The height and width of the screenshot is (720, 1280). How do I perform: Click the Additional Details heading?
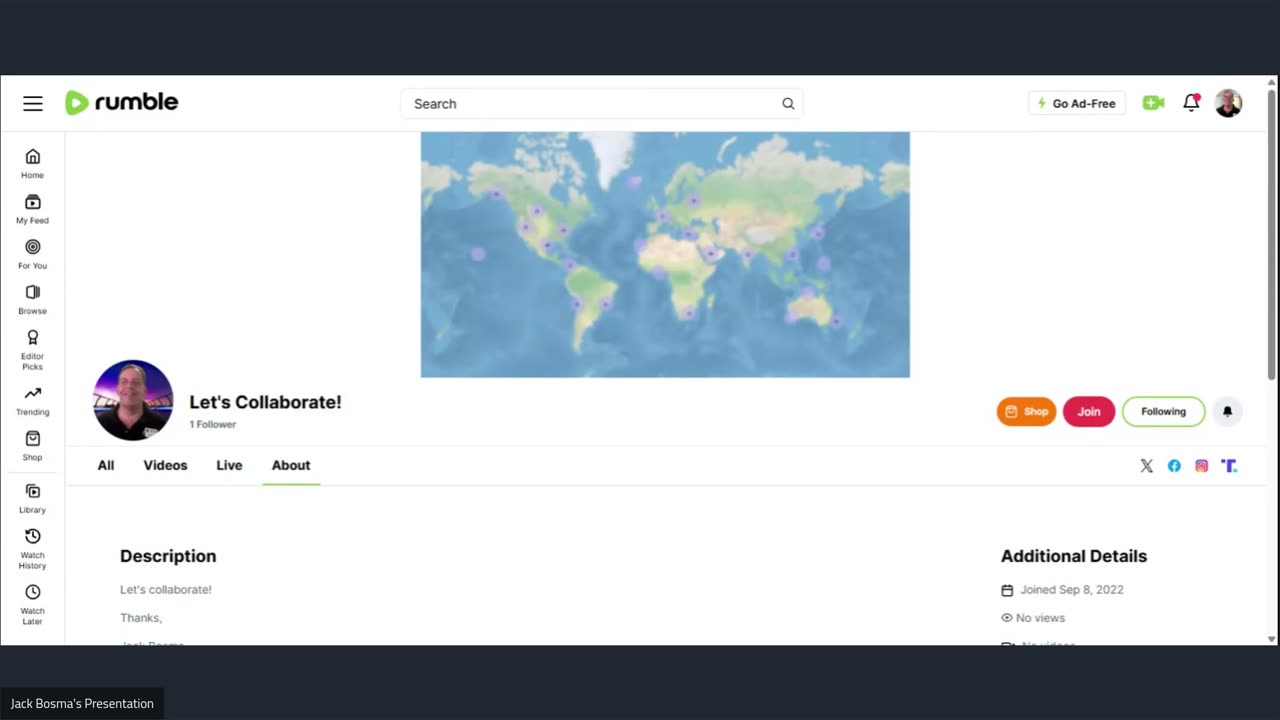pyautogui.click(x=1074, y=556)
